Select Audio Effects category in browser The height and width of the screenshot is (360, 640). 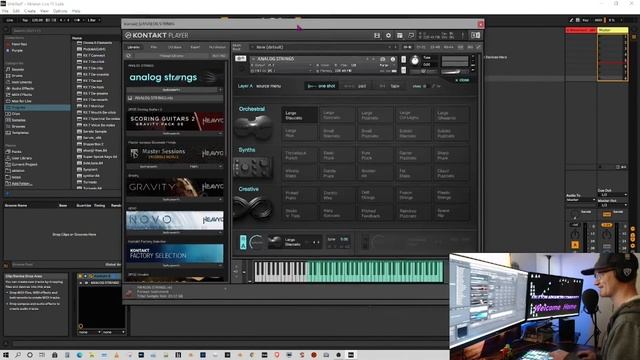pyautogui.click(x=22, y=89)
